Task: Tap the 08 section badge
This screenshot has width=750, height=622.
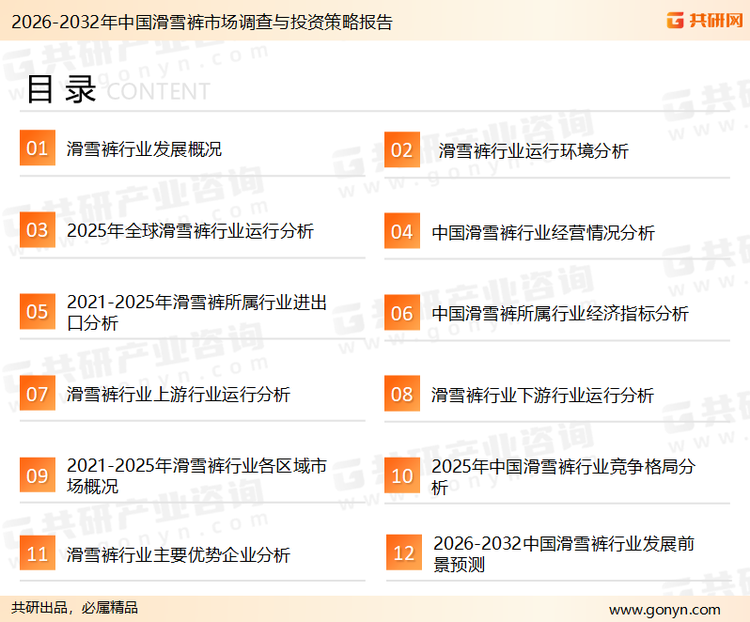Action: [x=402, y=394]
